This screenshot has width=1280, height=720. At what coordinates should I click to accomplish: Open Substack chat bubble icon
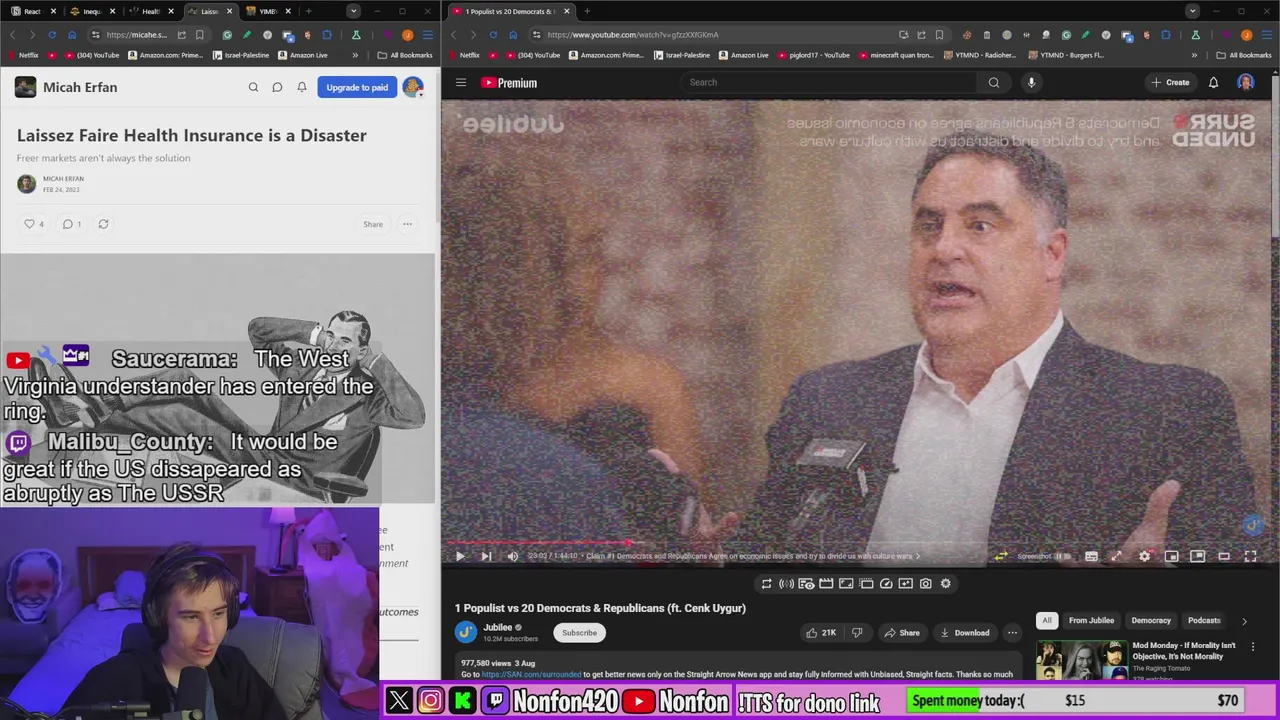277,87
